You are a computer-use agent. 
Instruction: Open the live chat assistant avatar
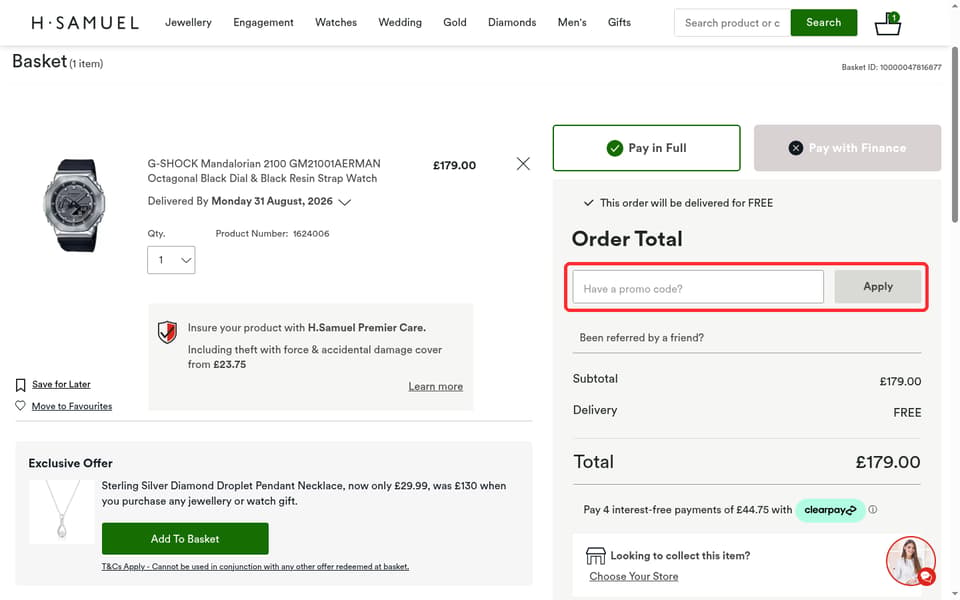910,561
